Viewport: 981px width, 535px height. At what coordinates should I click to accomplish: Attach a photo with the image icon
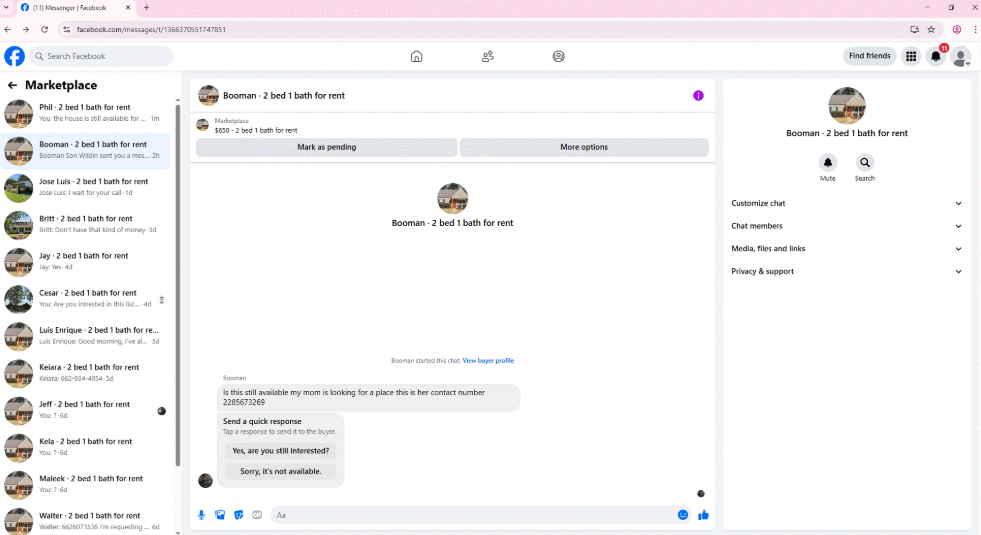(x=220, y=515)
